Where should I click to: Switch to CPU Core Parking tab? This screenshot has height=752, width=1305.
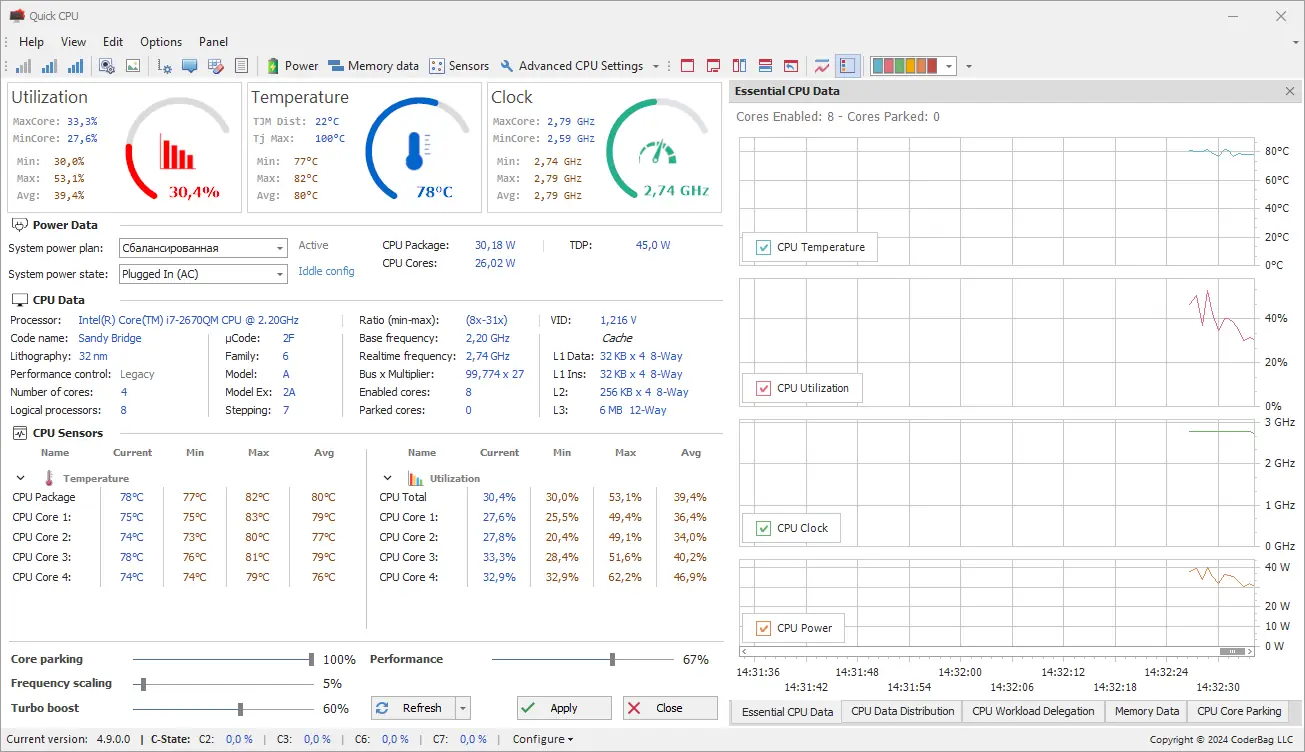(1239, 711)
